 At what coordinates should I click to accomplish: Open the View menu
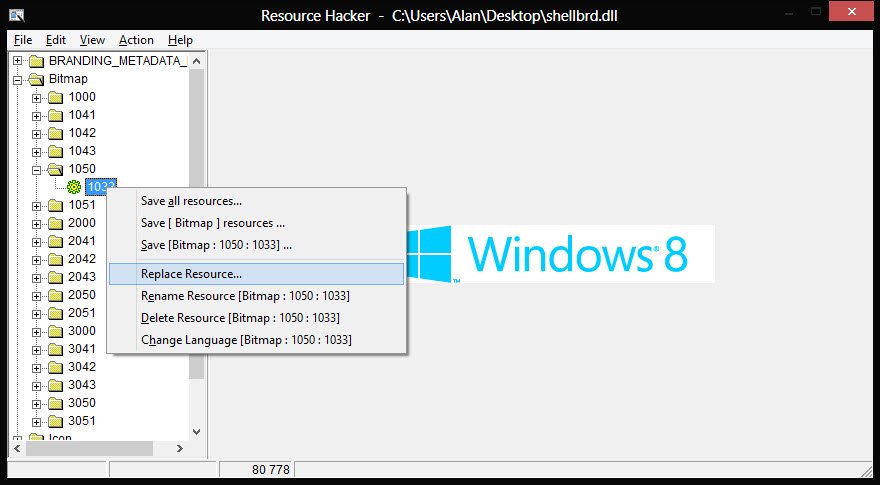pos(92,40)
